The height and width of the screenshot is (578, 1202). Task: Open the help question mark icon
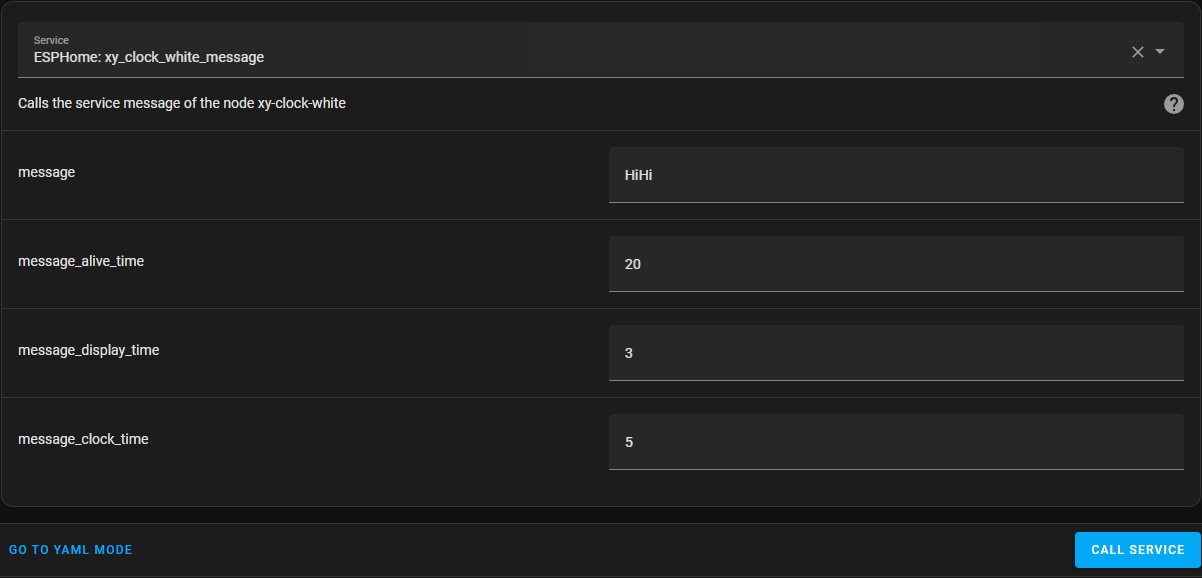click(1174, 104)
